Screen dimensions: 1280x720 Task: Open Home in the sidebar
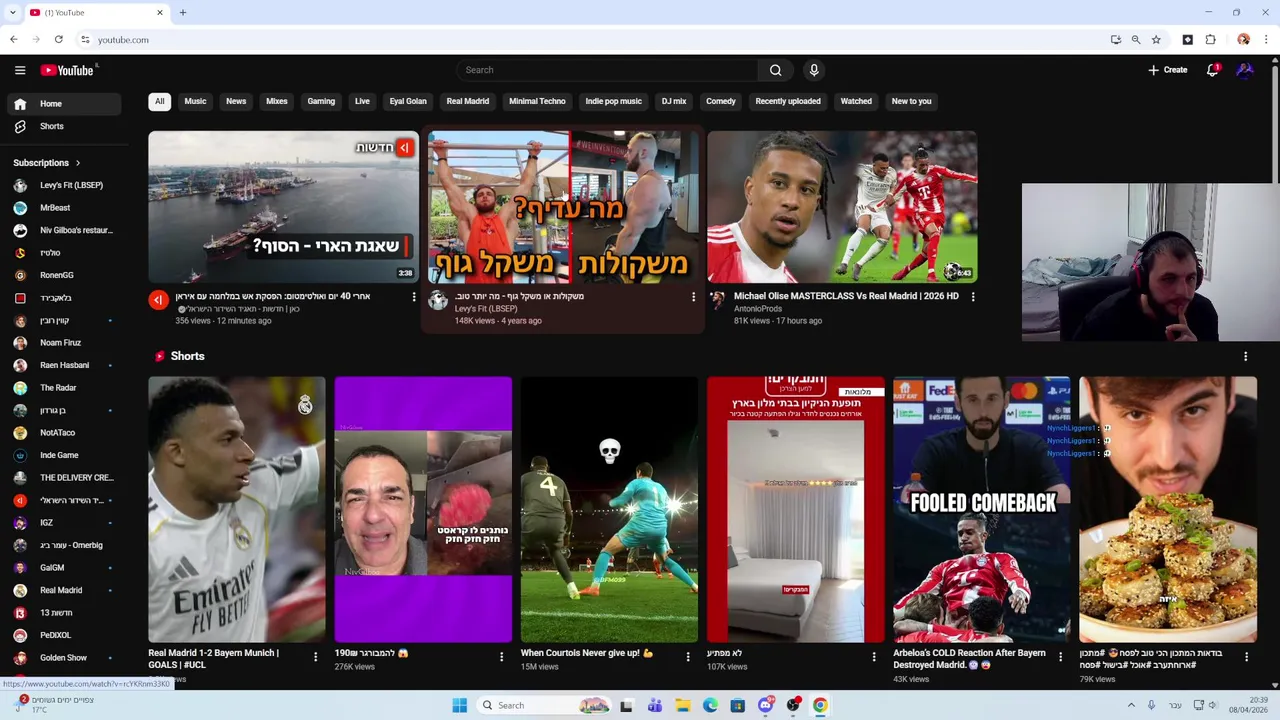coord(64,104)
